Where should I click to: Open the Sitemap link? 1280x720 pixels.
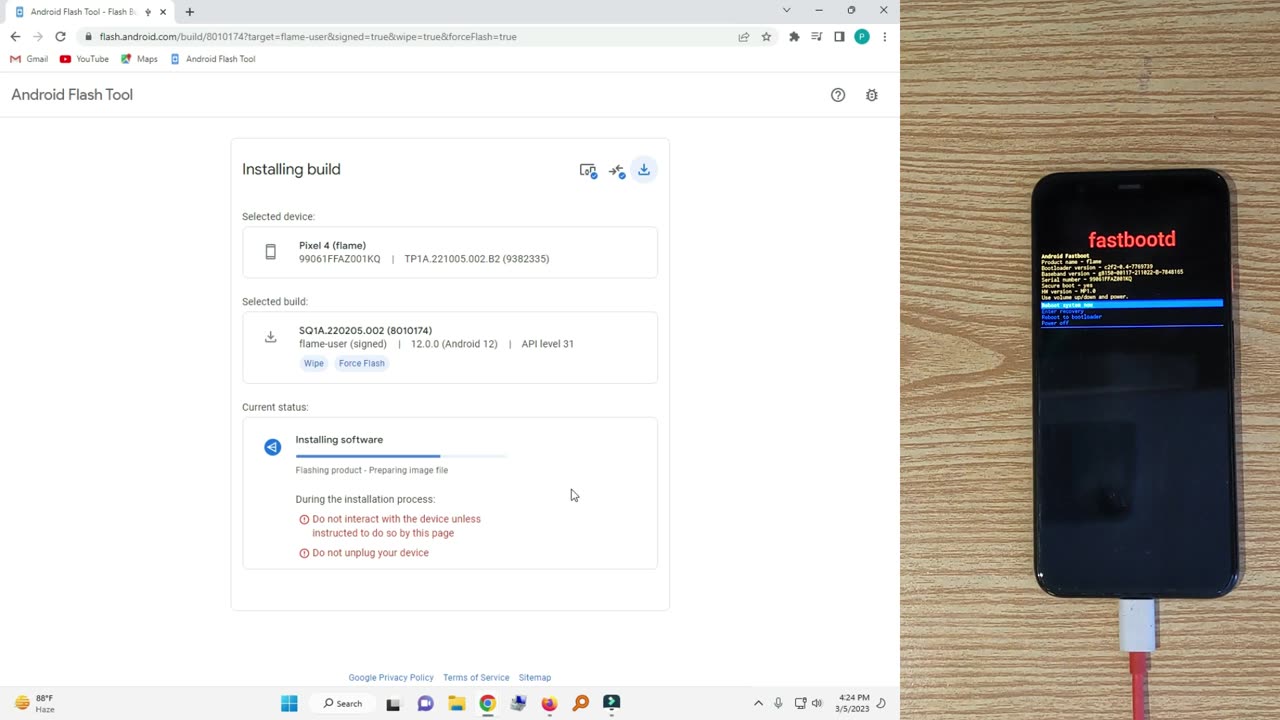pyautogui.click(x=535, y=678)
